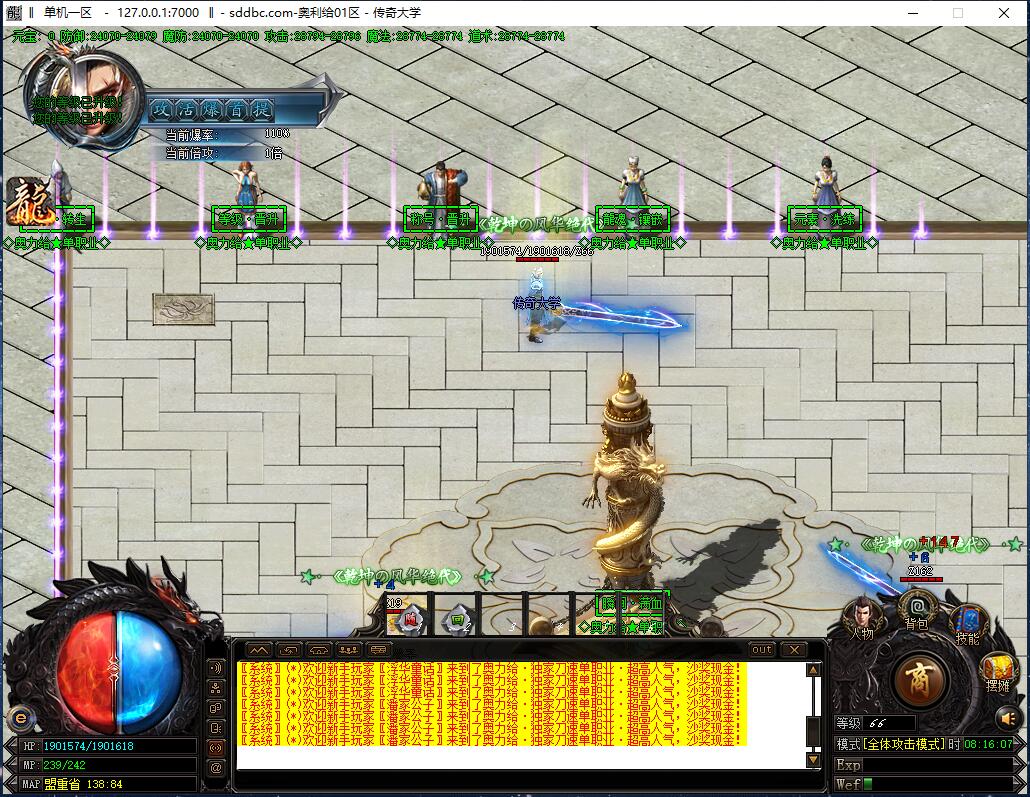This screenshot has height=797, width=1030.
Task: Open the 摆摊 stall treasure chest
Action: 997,673
